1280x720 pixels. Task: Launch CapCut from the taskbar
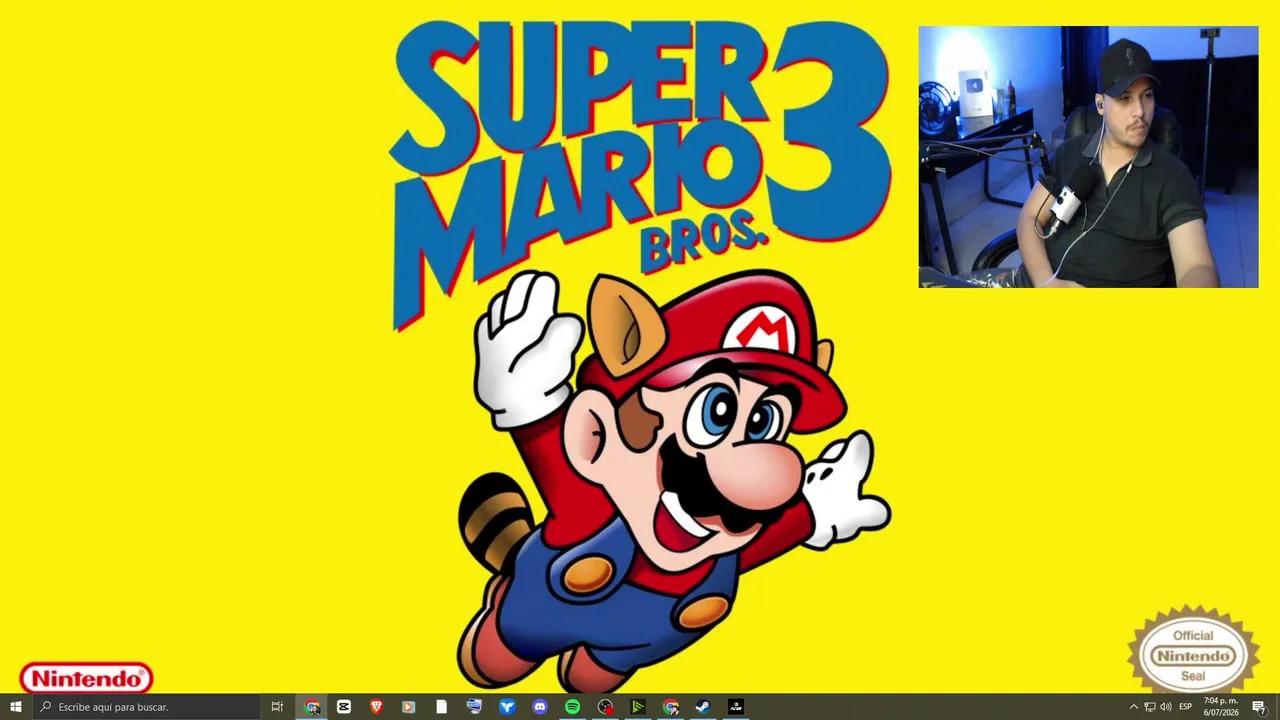point(344,707)
